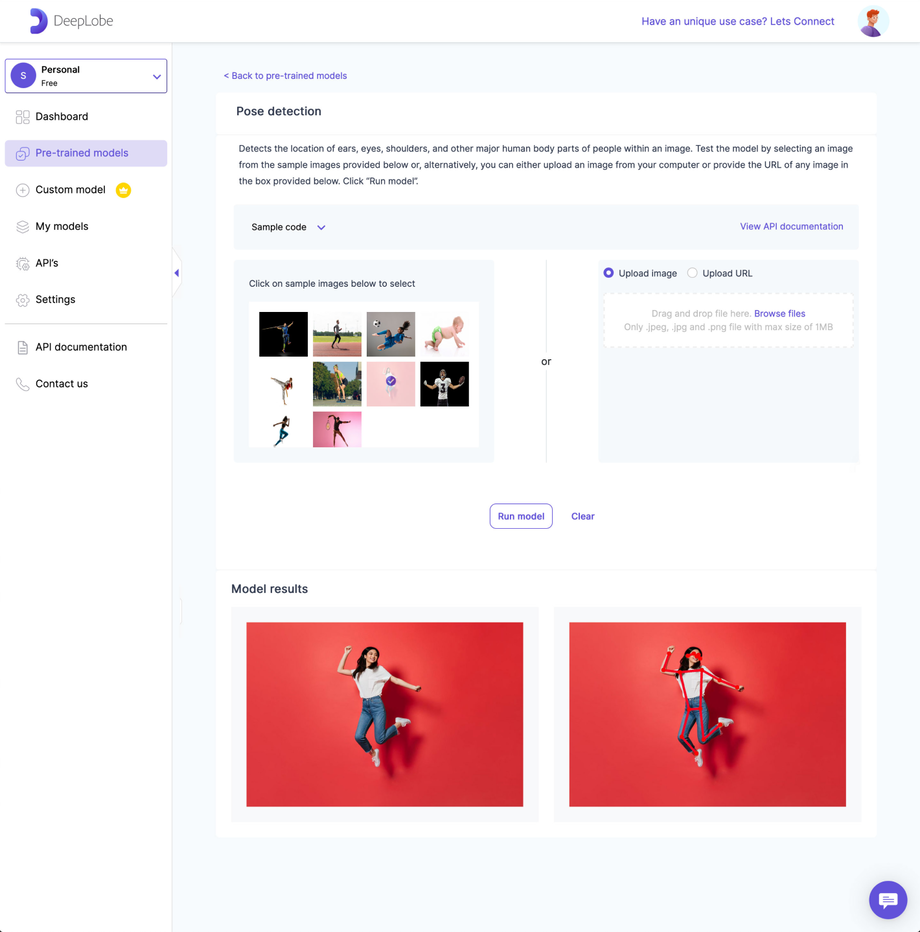This screenshot has width=920, height=932.
Task: Select the soccer player sample image
Action: 391,334
